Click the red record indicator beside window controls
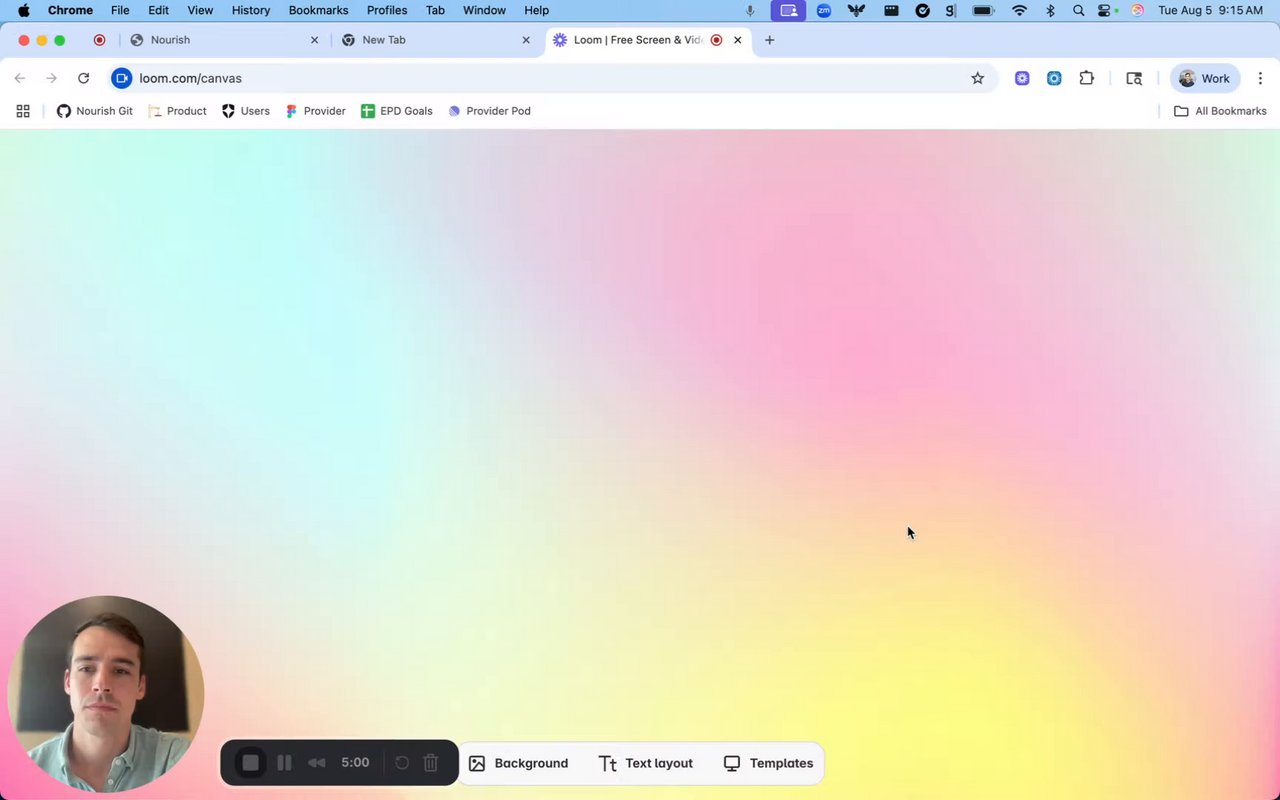The image size is (1280, 800). click(99, 40)
